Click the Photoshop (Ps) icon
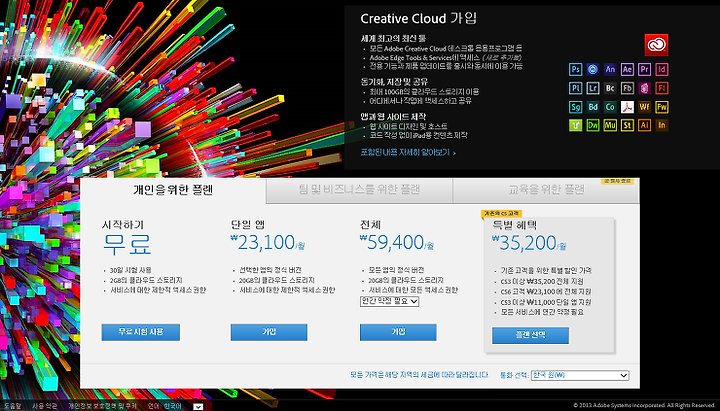Screen dimensions: 720x411 pyautogui.click(x=575, y=69)
